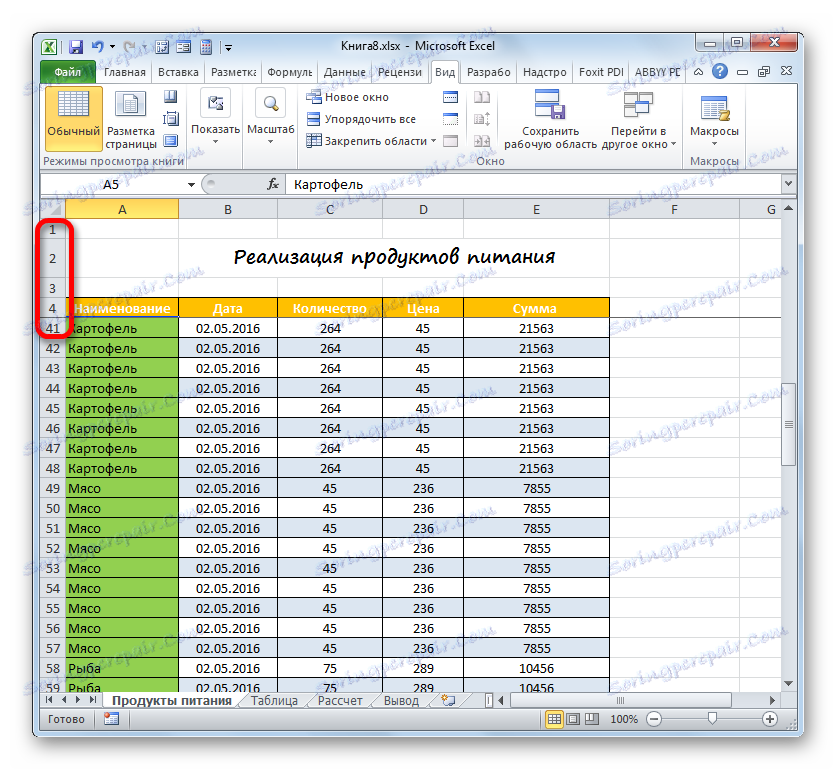
Task: Switch to Разметка страницы page layout view
Action: point(131,119)
